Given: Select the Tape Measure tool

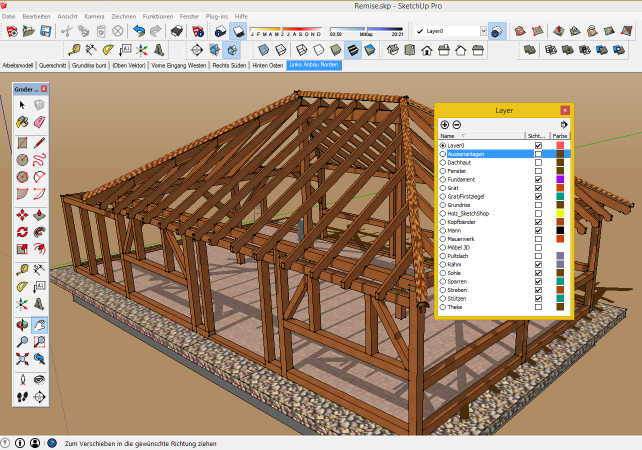Looking at the screenshot, I should pyautogui.click(x=22, y=269).
